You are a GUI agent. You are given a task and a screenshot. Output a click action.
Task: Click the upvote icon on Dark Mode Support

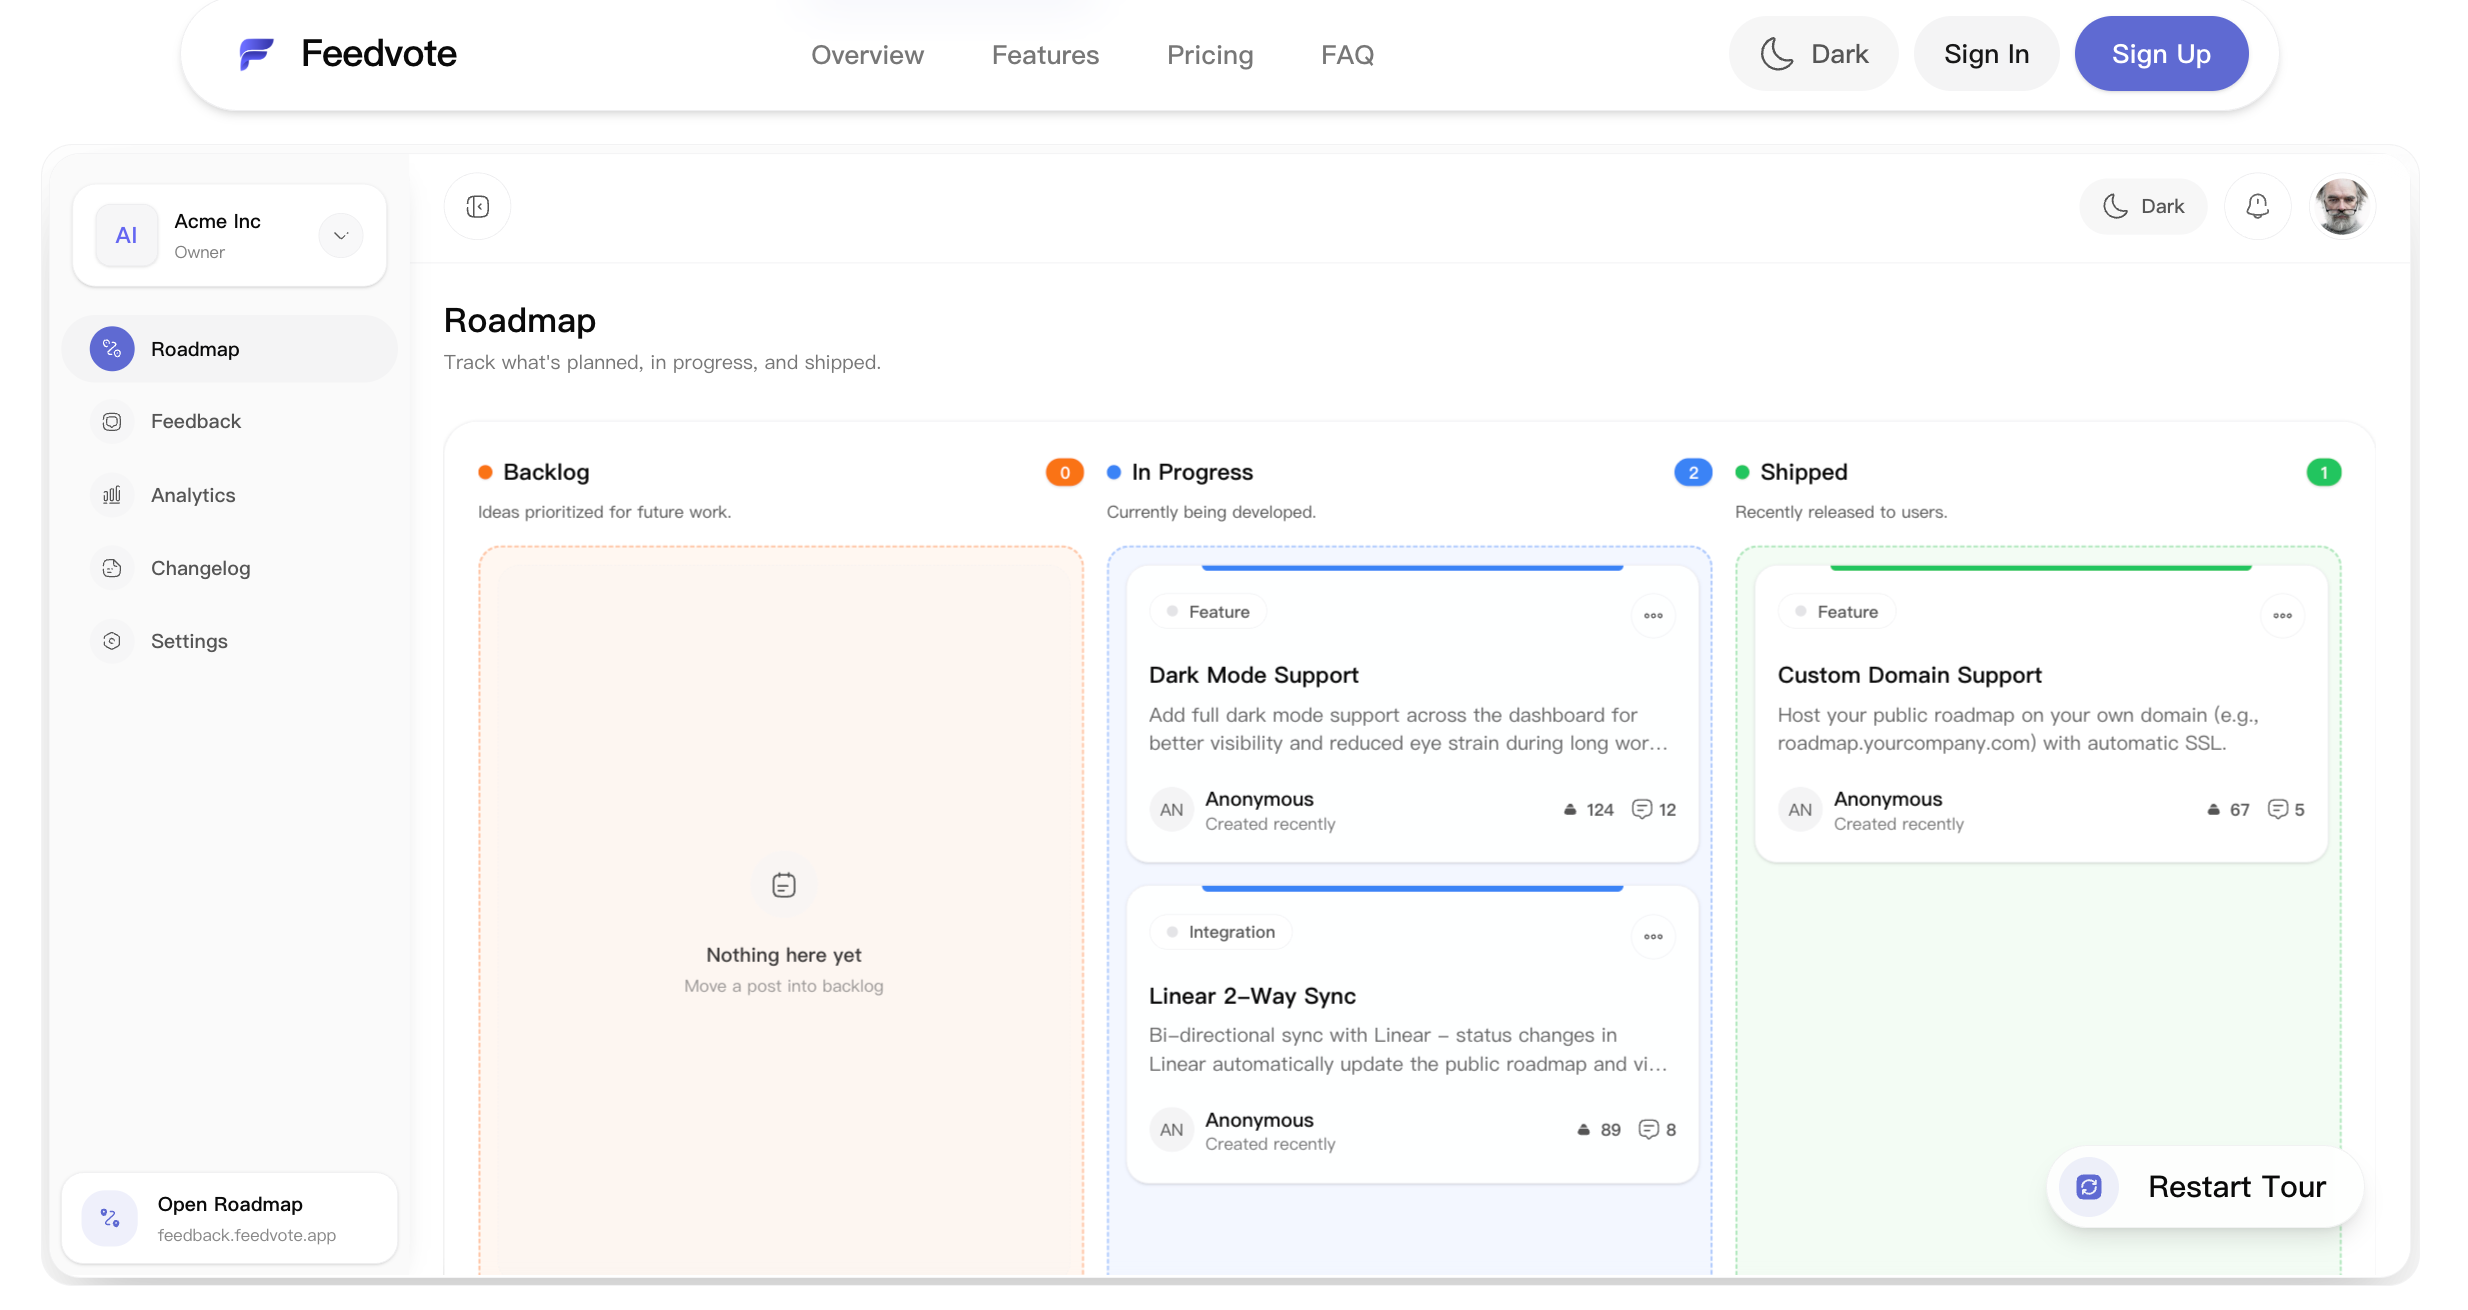tap(1570, 810)
